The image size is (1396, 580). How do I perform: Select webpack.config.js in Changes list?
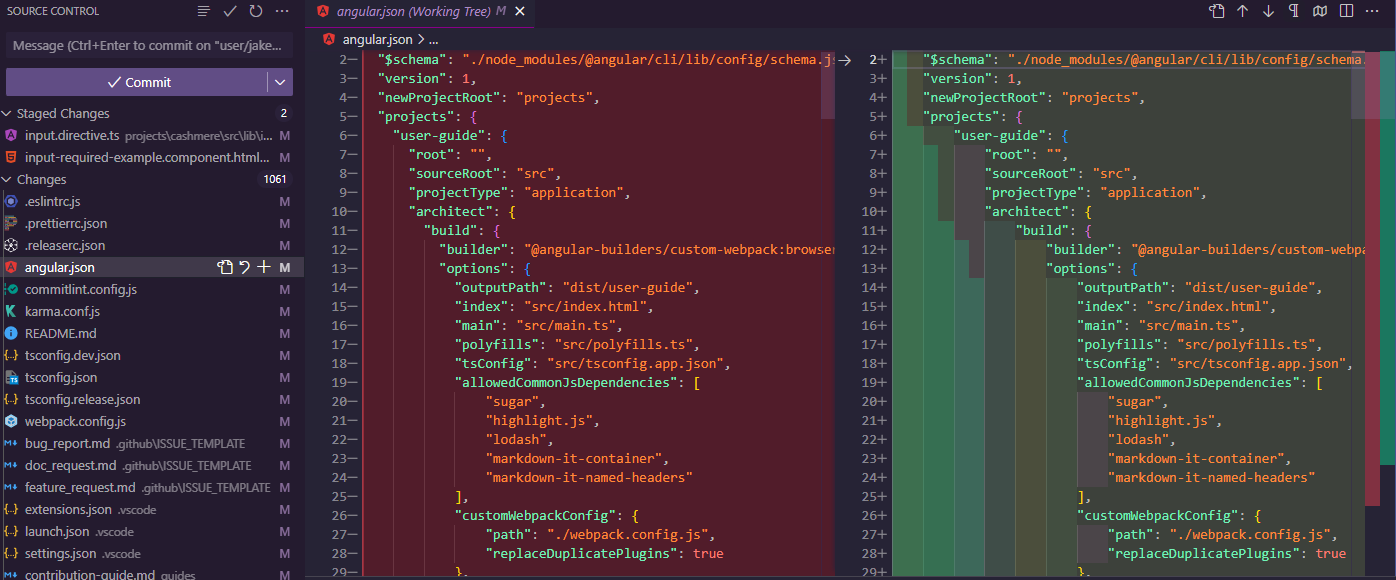[x=152, y=421]
